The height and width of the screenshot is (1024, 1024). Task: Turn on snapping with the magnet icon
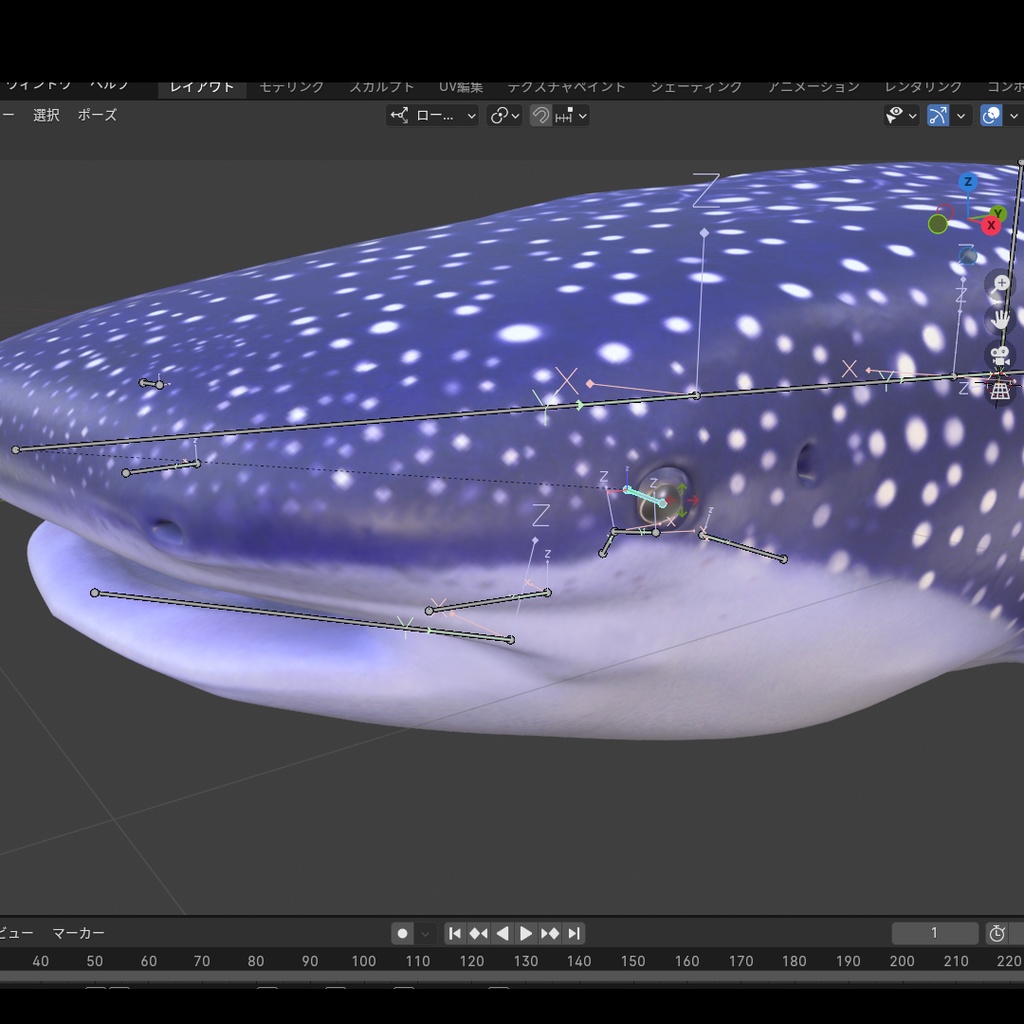[540, 115]
